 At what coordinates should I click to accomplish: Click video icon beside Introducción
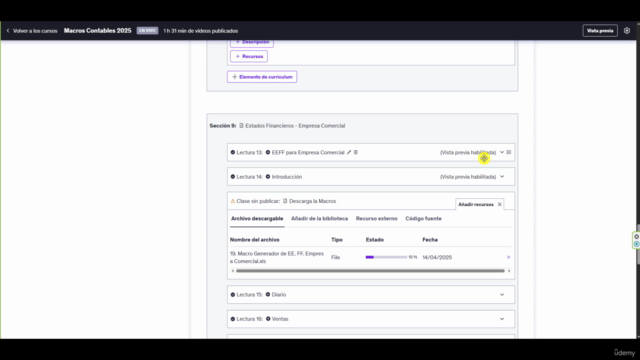[268, 177]
